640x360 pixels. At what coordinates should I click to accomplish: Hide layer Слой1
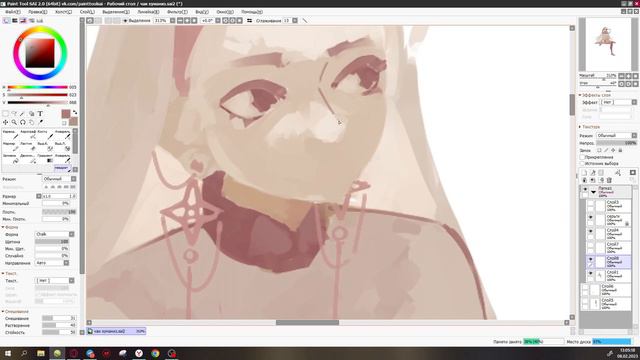point(590,273)
